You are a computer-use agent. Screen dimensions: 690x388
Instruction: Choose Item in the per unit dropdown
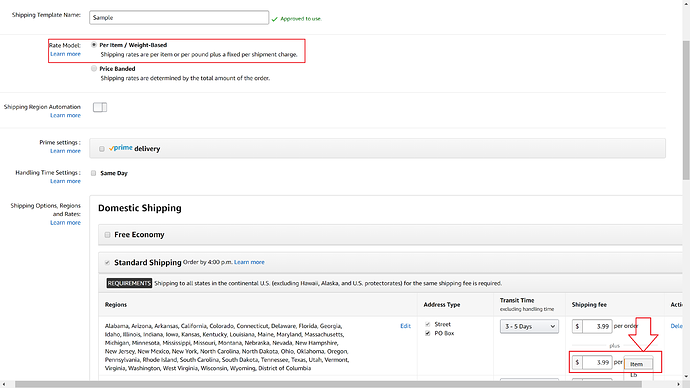638,364
